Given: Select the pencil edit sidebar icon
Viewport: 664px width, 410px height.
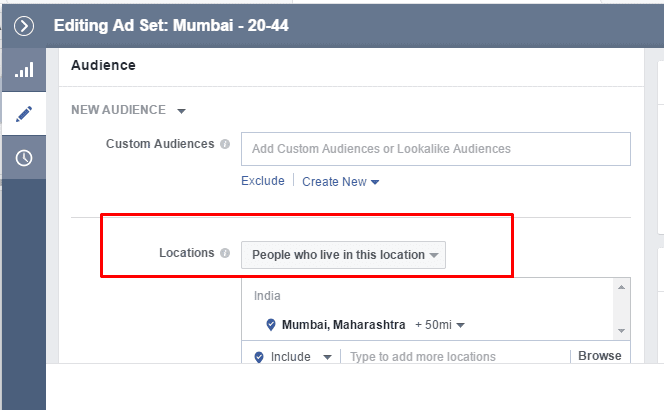Looking at the screenshot, I should 24,114.
